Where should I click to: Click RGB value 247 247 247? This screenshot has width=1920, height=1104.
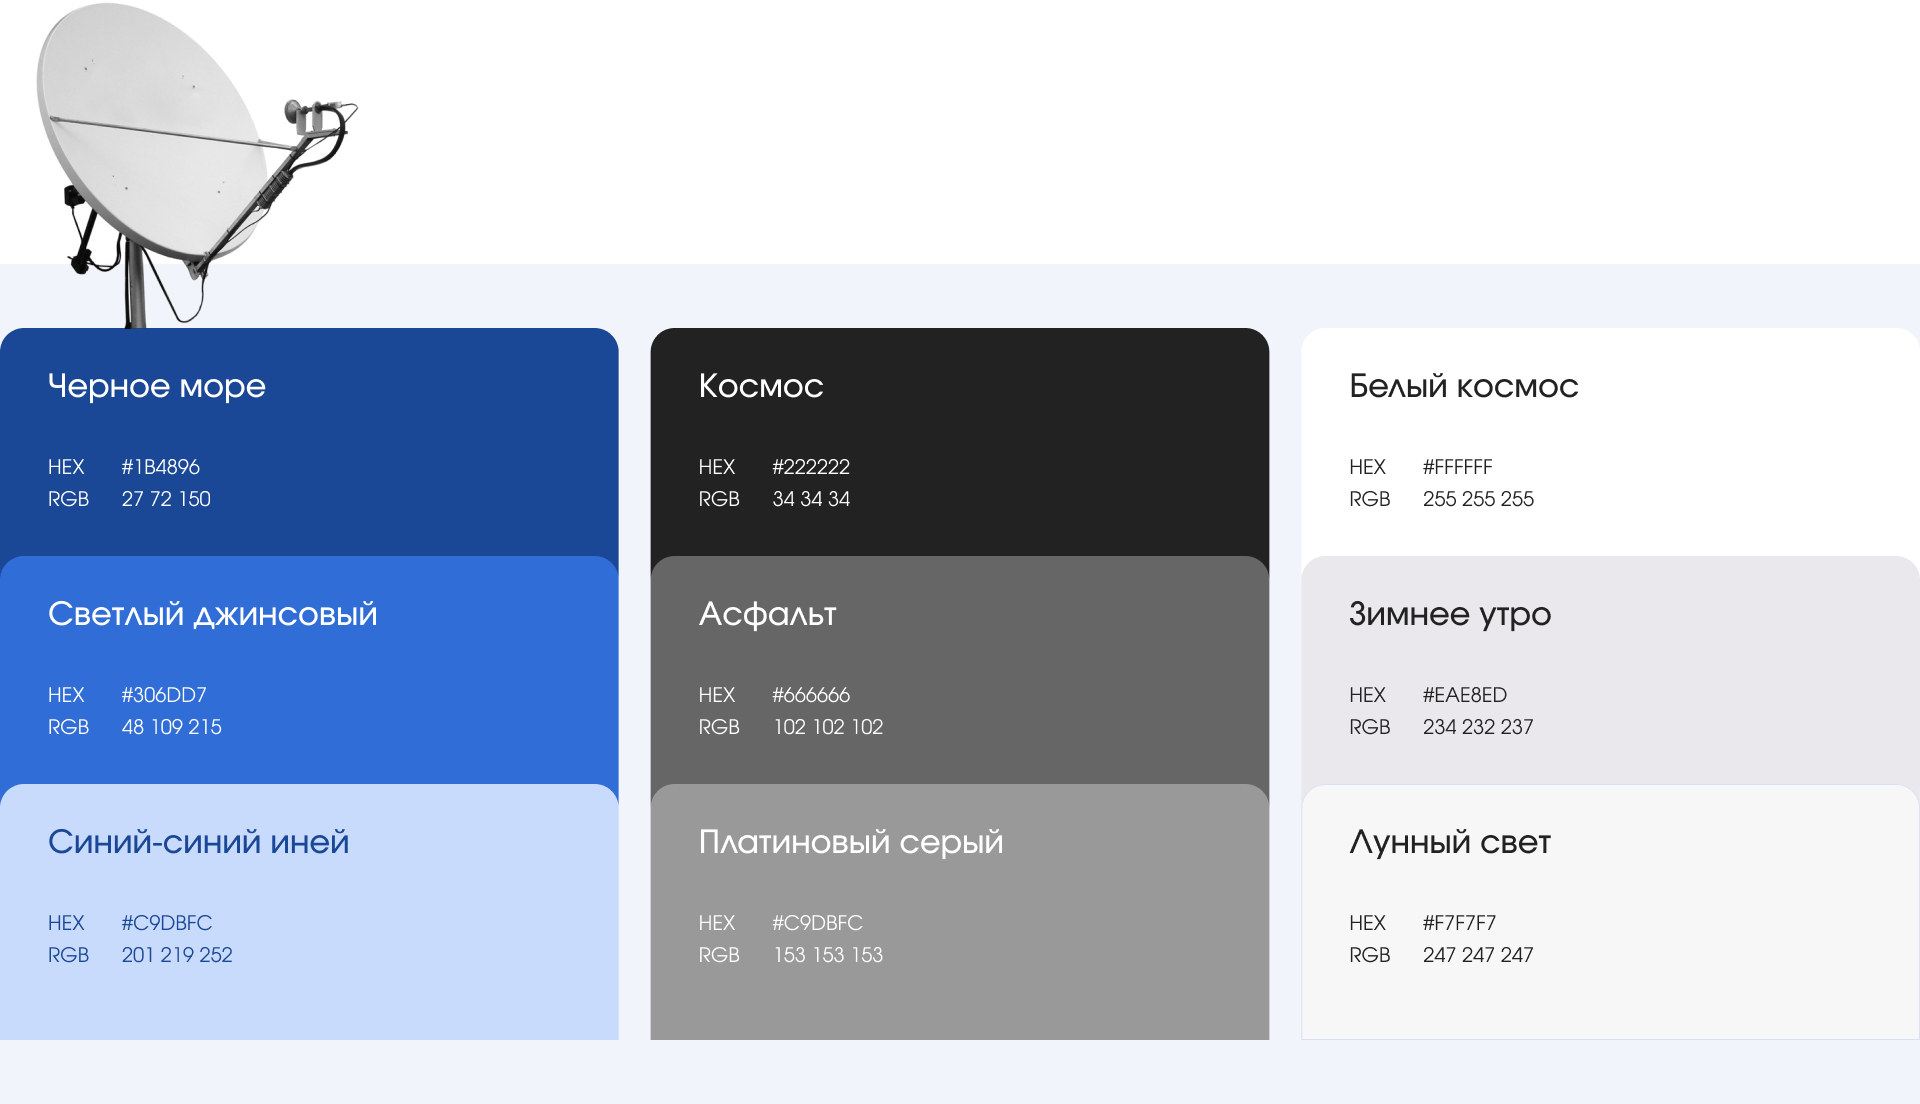pyautogui.click(x=1478, y=955)
